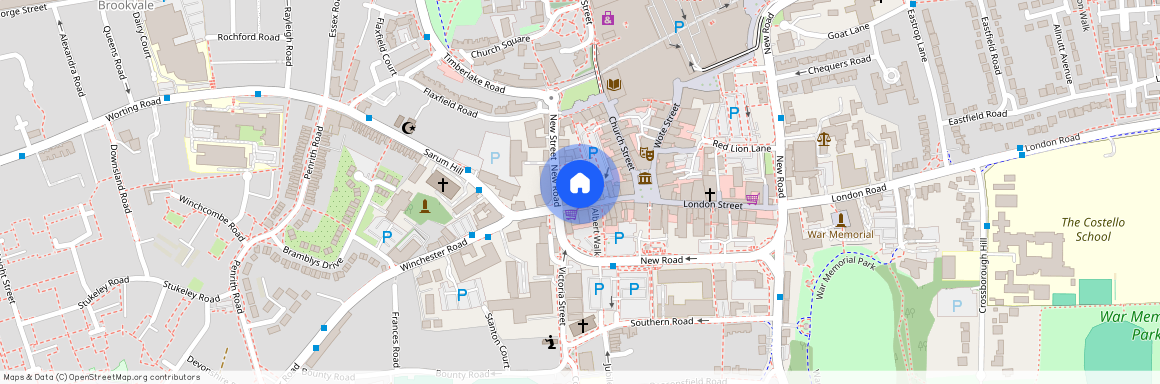The height and width of the screenshot is (384, 1160).
Task: Click the blue home location marker
Action: coord(579,184)
